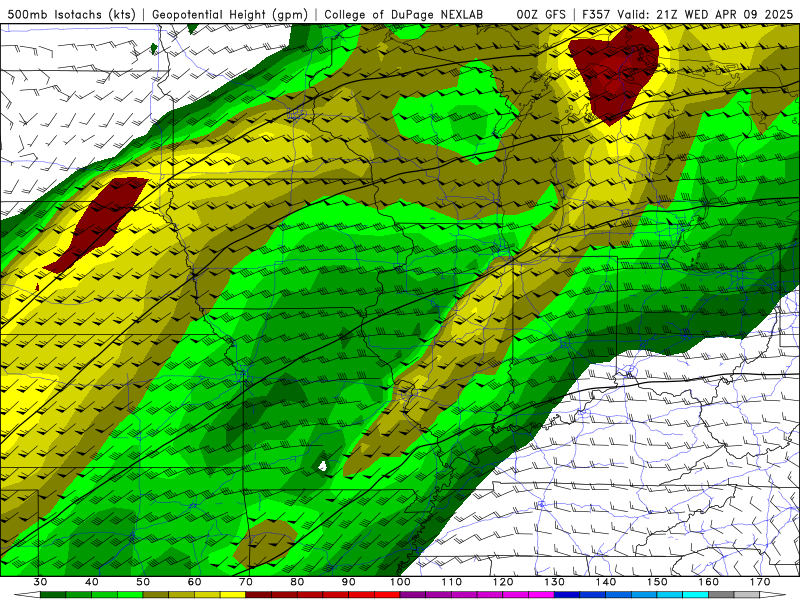Click the left arrow end of color bar
This screenshot has width=800, height=600.
pos(27,595)
